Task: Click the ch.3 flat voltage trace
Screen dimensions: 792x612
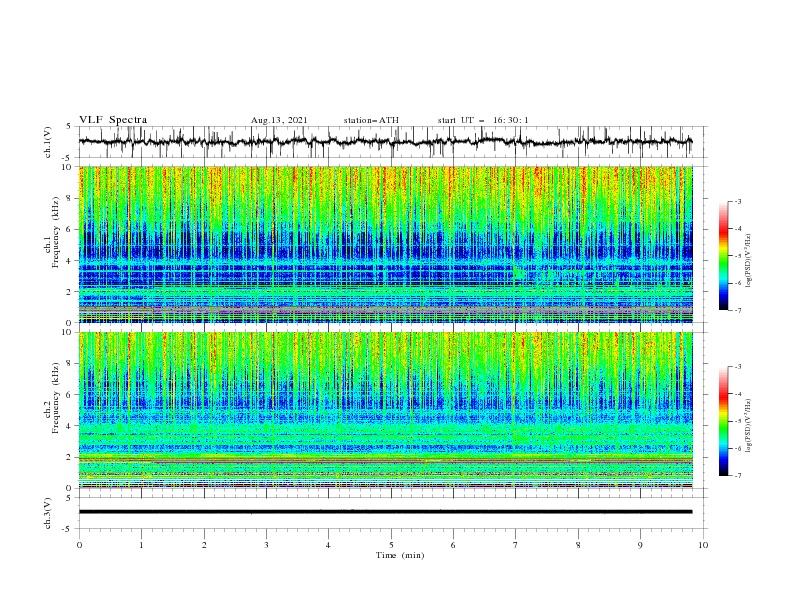Action: click(x=385, y=512)
